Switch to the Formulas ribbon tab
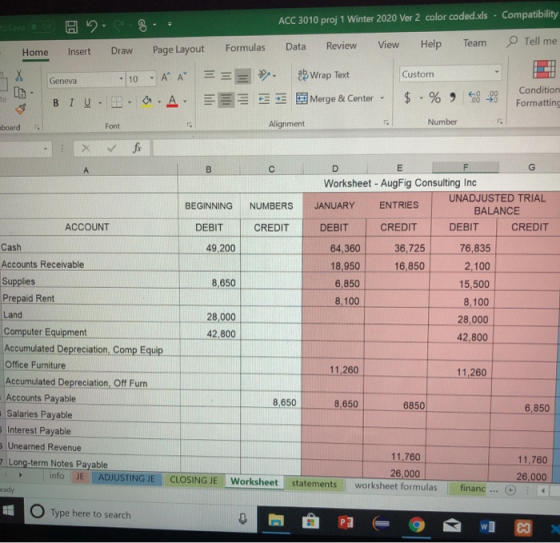 click(x=245, y=48)
